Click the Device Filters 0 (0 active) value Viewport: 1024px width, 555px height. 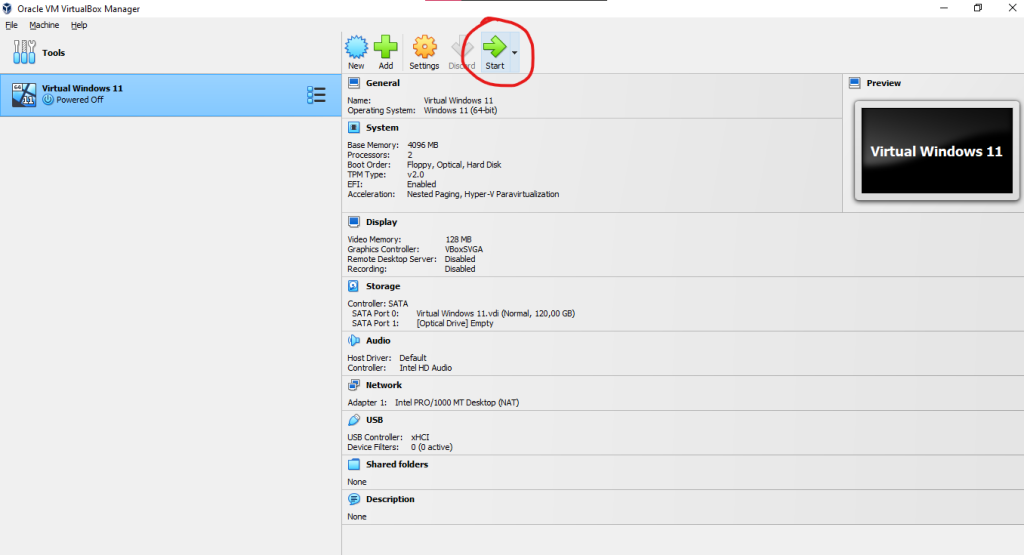[x=432, y=447]
